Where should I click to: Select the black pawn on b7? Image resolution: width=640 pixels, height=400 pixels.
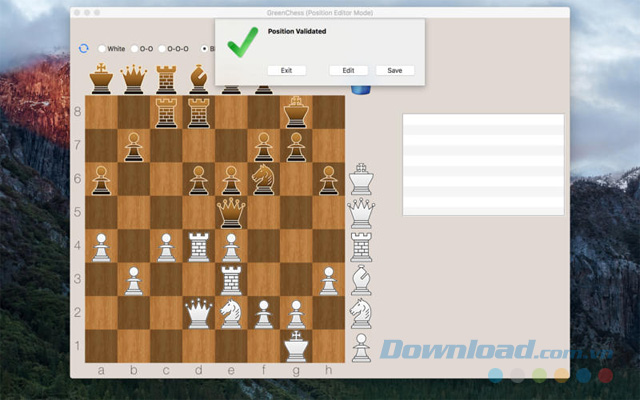tap(133, 147)
